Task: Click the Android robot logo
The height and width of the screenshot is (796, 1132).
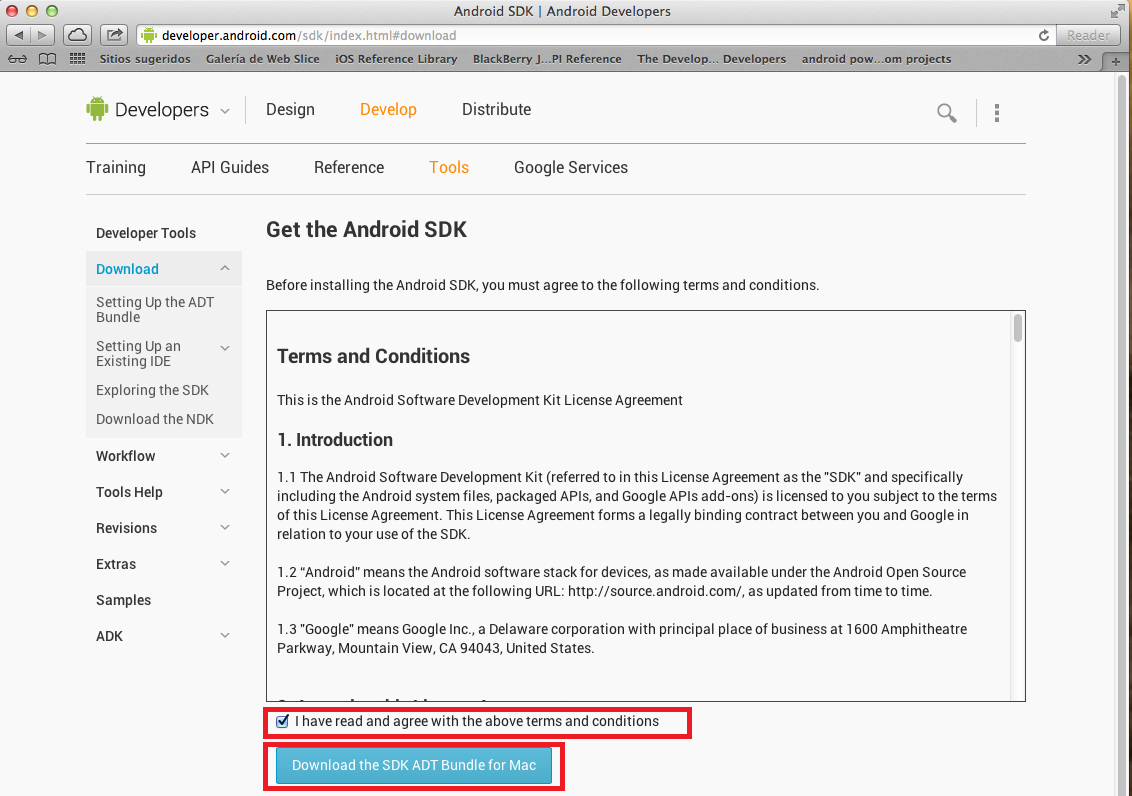Action: [x=97, y=109]
